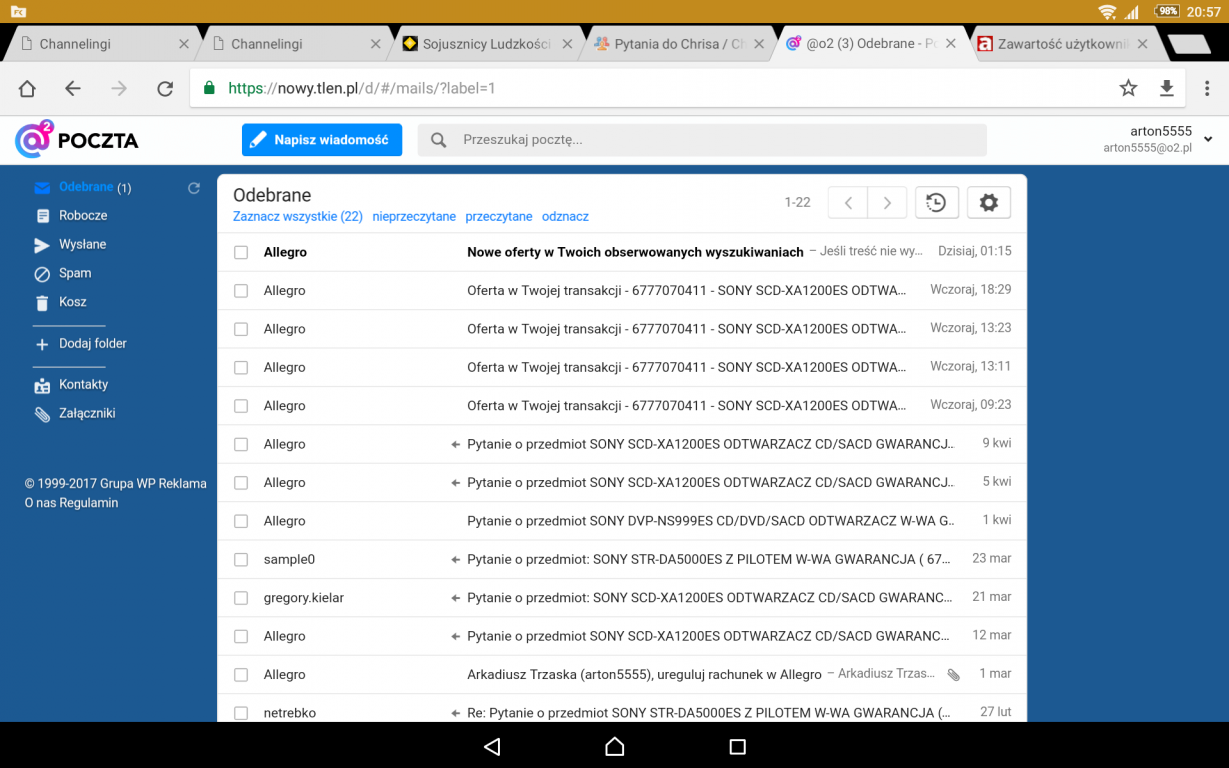Click the odznacz link

[565, 216]
